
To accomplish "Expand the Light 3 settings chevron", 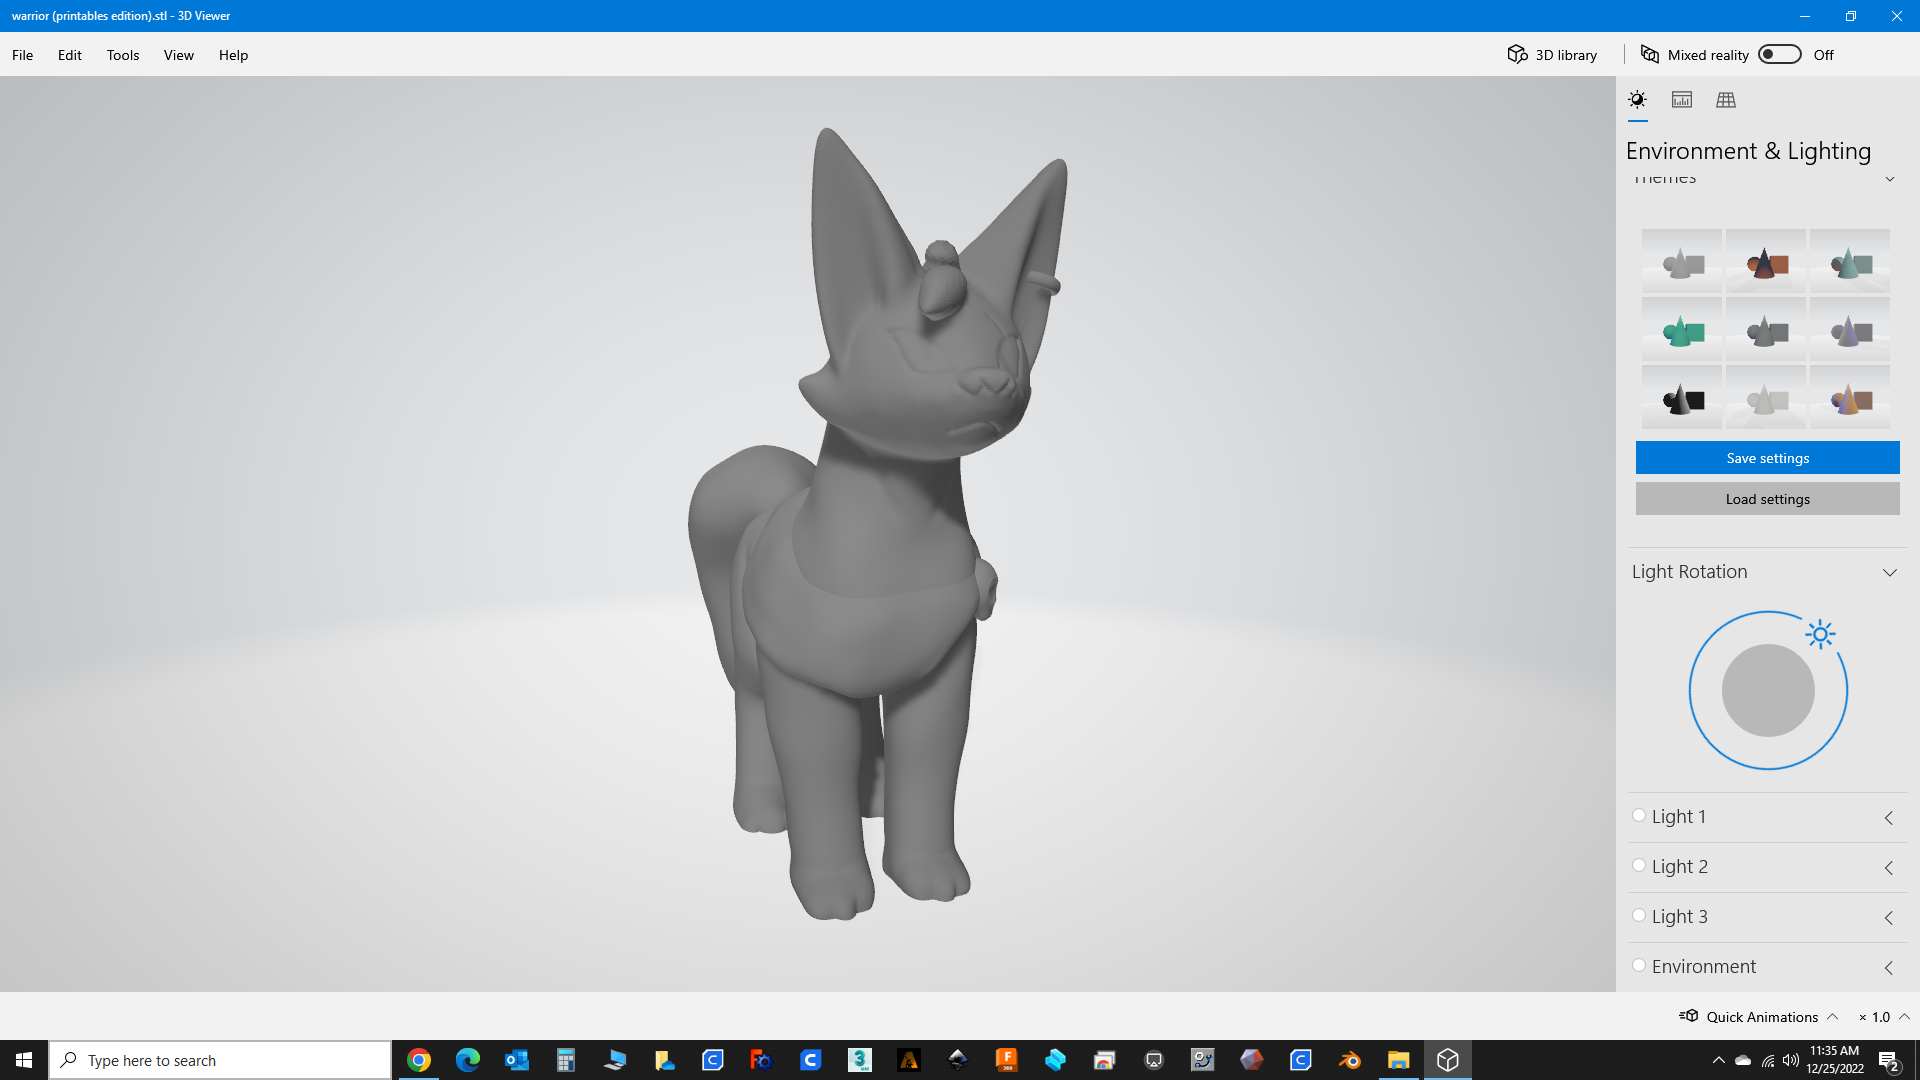I will click(1889, 918).
